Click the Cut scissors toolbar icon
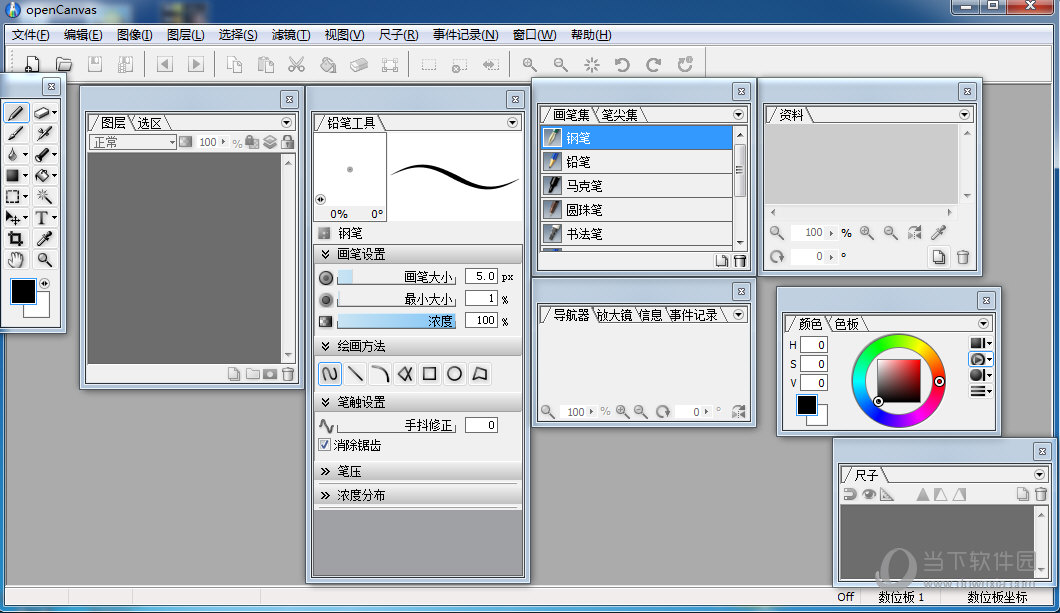The width and height of the screenshot is (1060, 613). [x=296, y=64]
